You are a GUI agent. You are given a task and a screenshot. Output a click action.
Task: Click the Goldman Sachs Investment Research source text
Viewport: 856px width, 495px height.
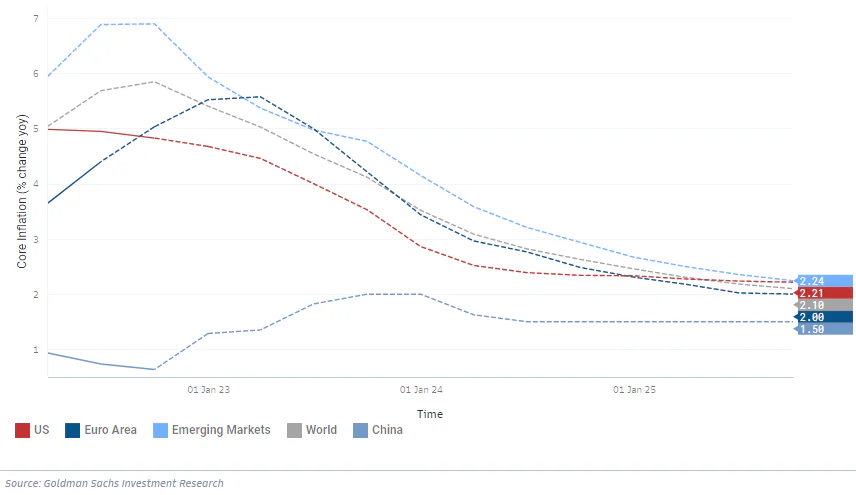click(133, 484)
